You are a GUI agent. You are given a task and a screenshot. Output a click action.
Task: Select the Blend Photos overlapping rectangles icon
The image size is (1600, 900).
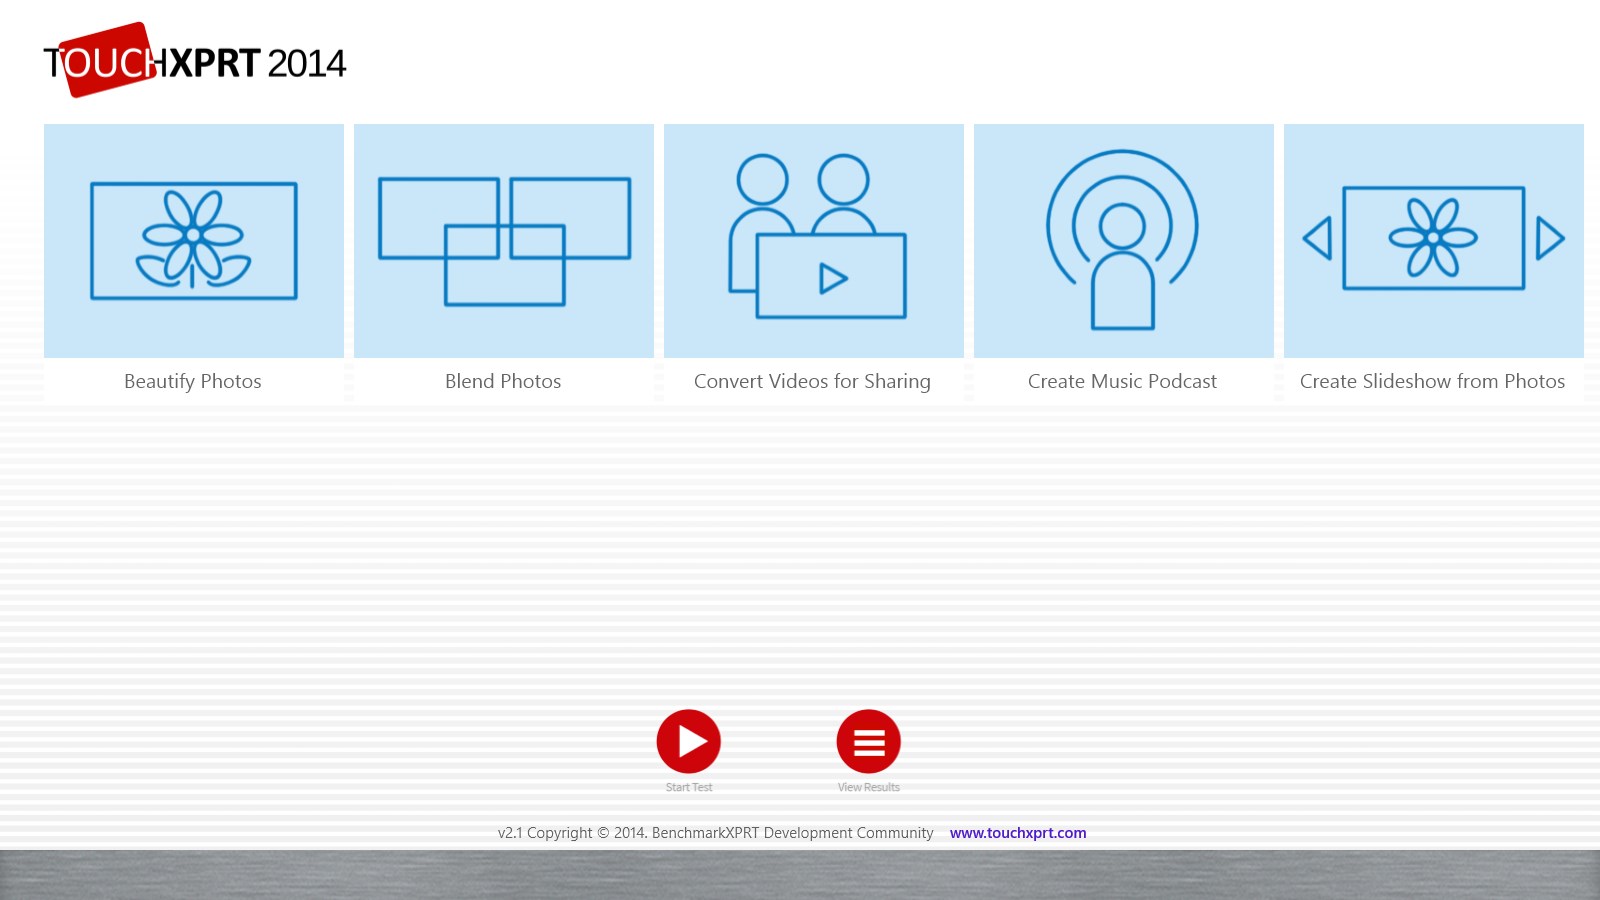[x=504, y=241]
